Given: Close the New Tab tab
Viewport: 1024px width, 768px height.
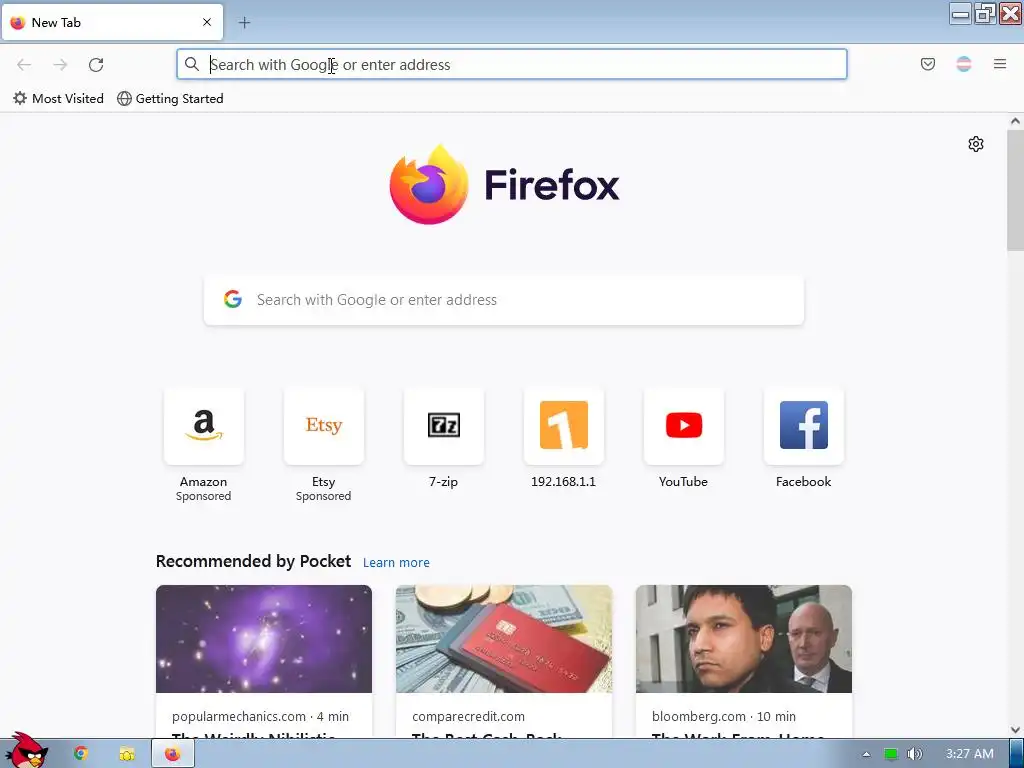Looking at the screenshot, I should [x=207, y=22].
